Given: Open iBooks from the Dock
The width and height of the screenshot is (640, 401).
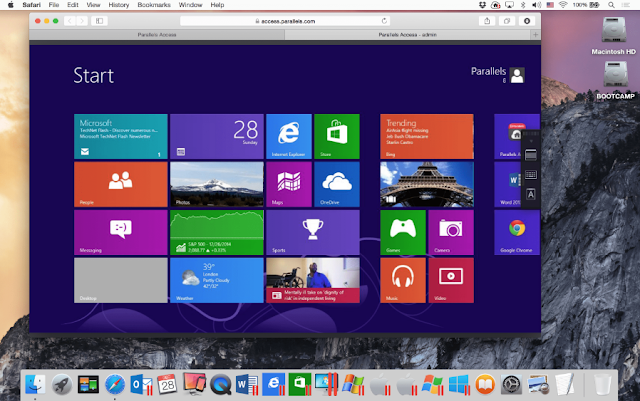Looking at the screenshot, I should coord(485,384).
